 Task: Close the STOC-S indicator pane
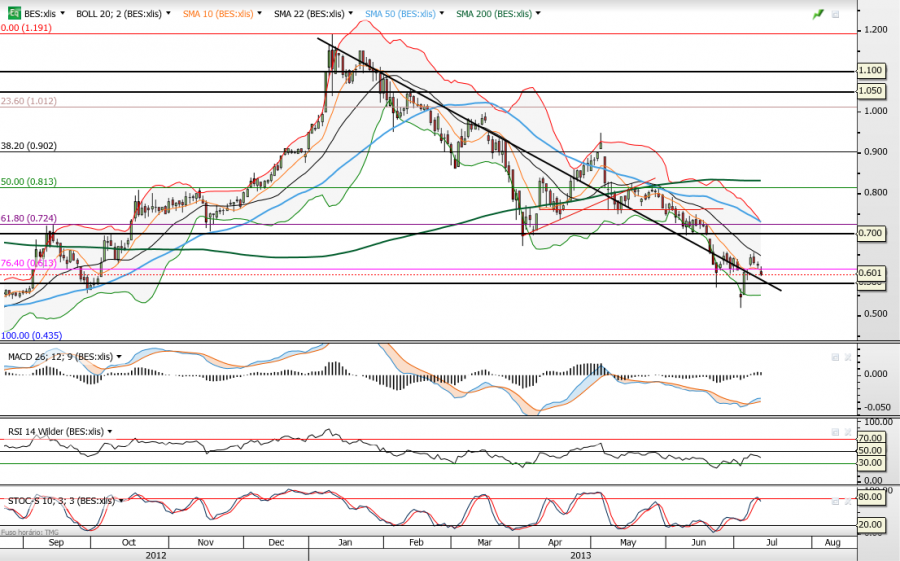[x=848, y=501]
